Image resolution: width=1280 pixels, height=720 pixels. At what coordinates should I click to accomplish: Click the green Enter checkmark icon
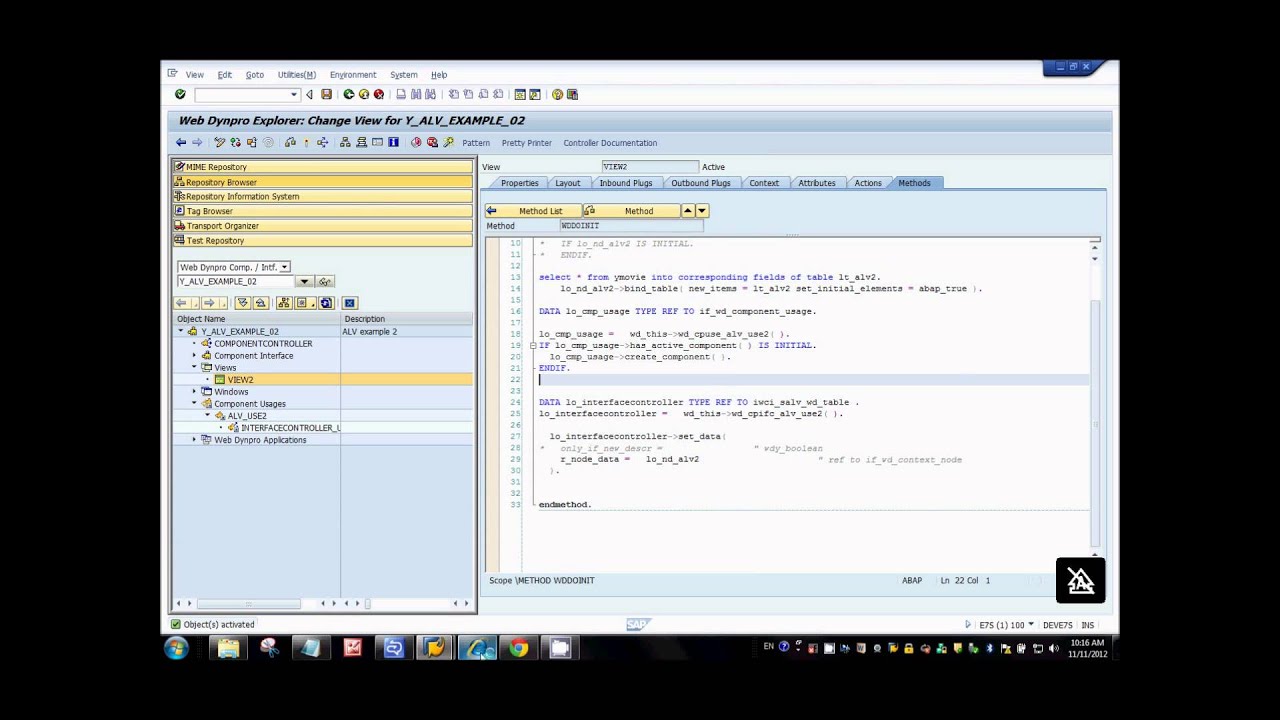click(x=180, y=94)
